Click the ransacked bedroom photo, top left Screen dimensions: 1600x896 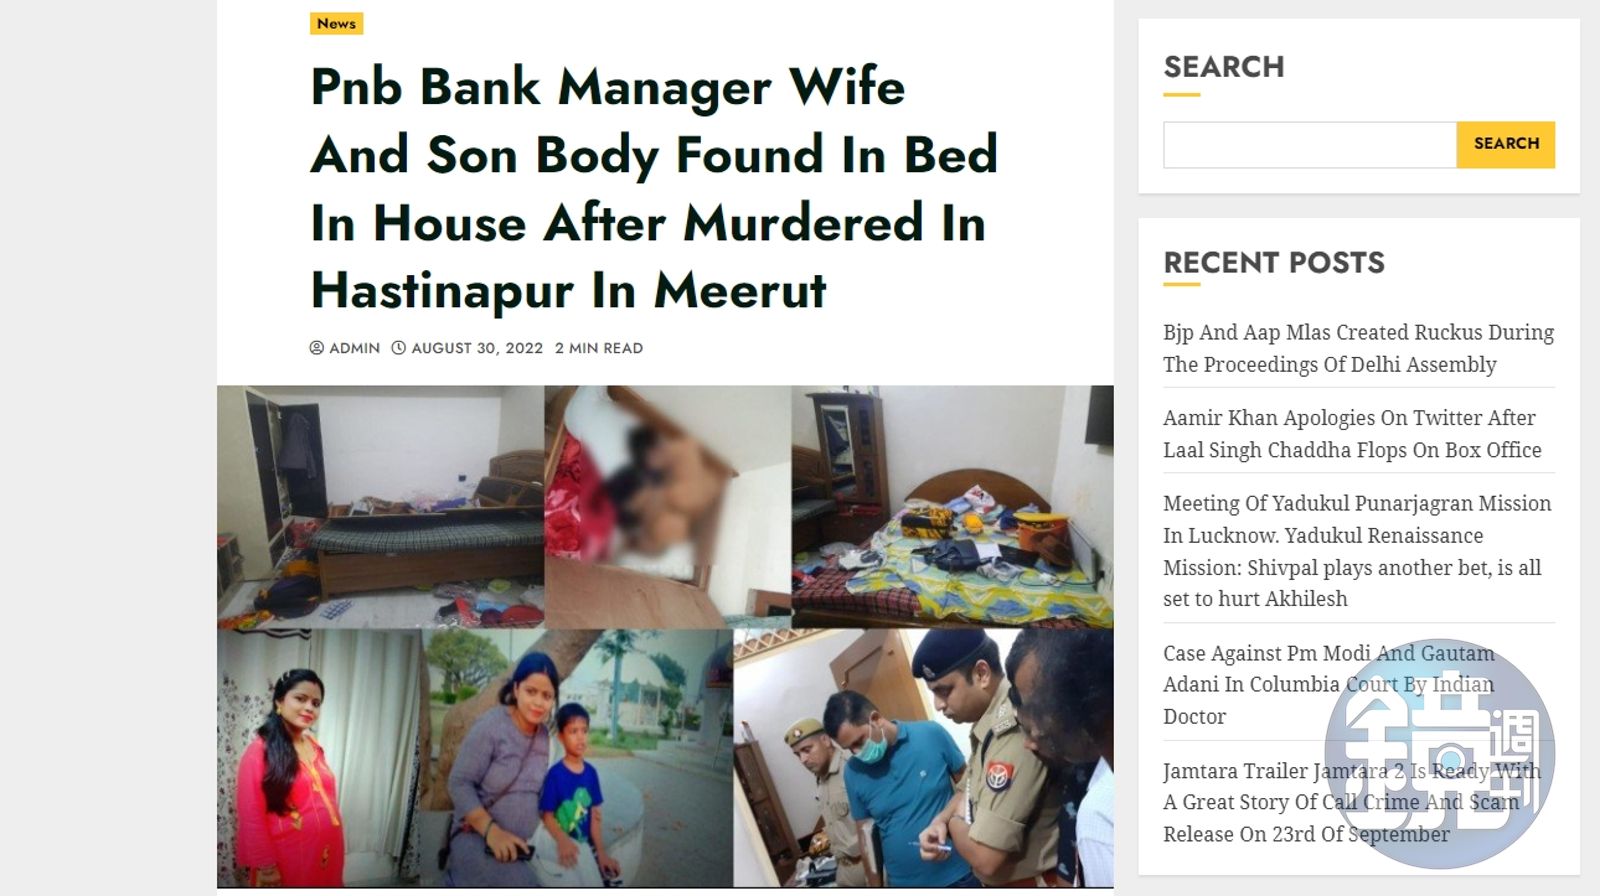point(381,507)
